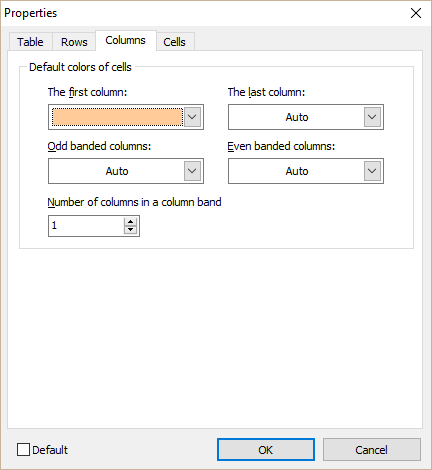Switch to the Table tab
Screen dimensions: 432x470
[30, 42]
